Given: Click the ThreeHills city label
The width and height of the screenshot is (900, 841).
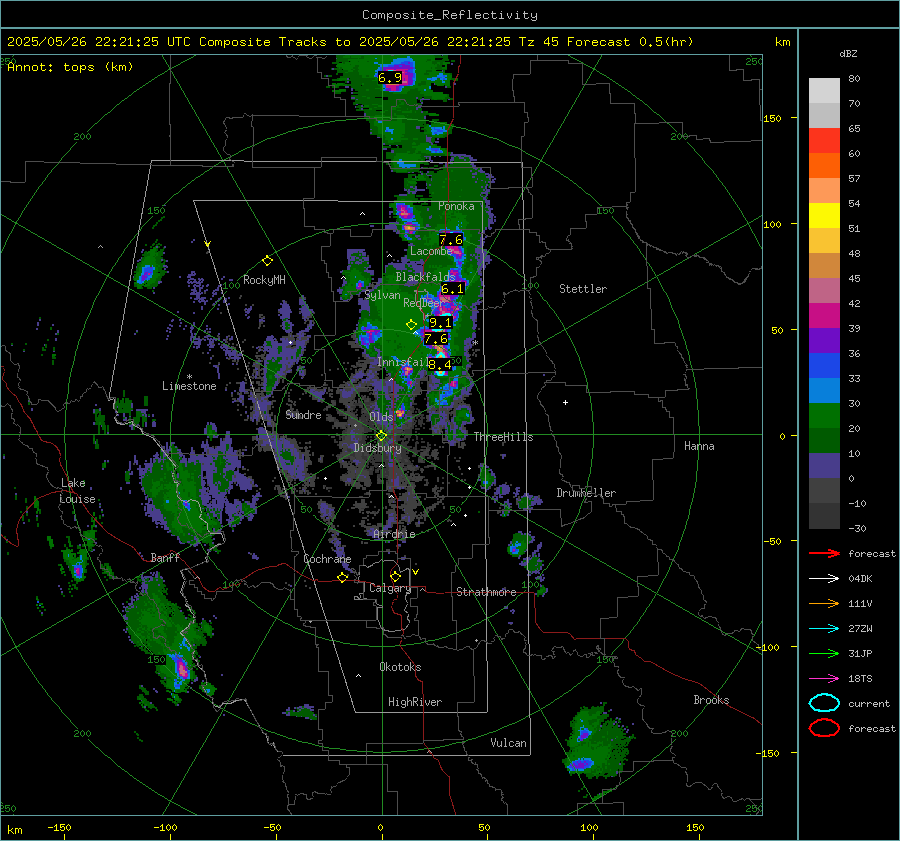Looking at the screenshot, I should tap(503, 437).
